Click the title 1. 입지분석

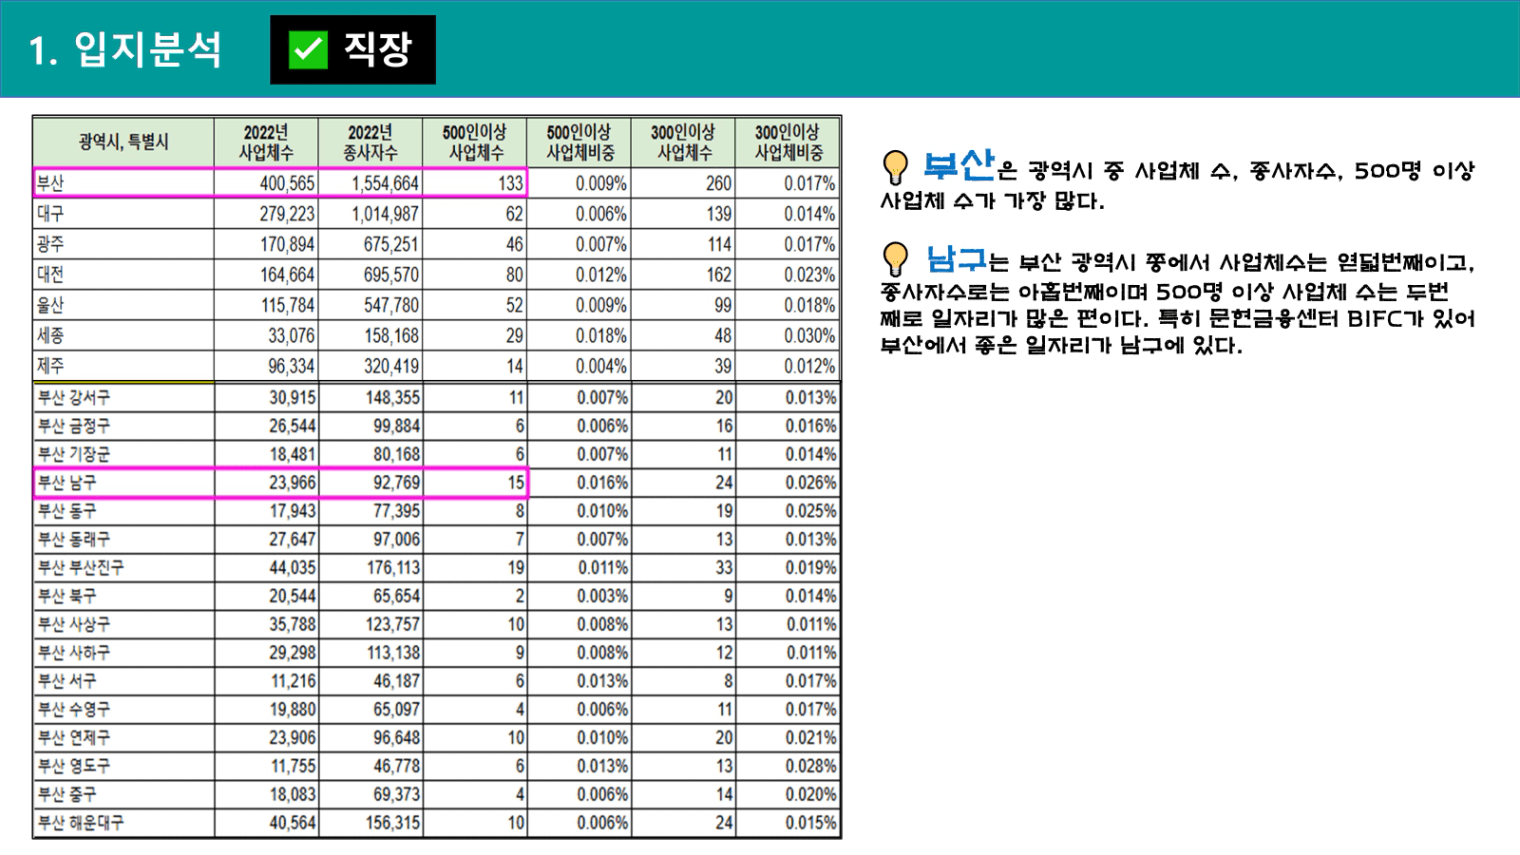[x=125, y=49]
